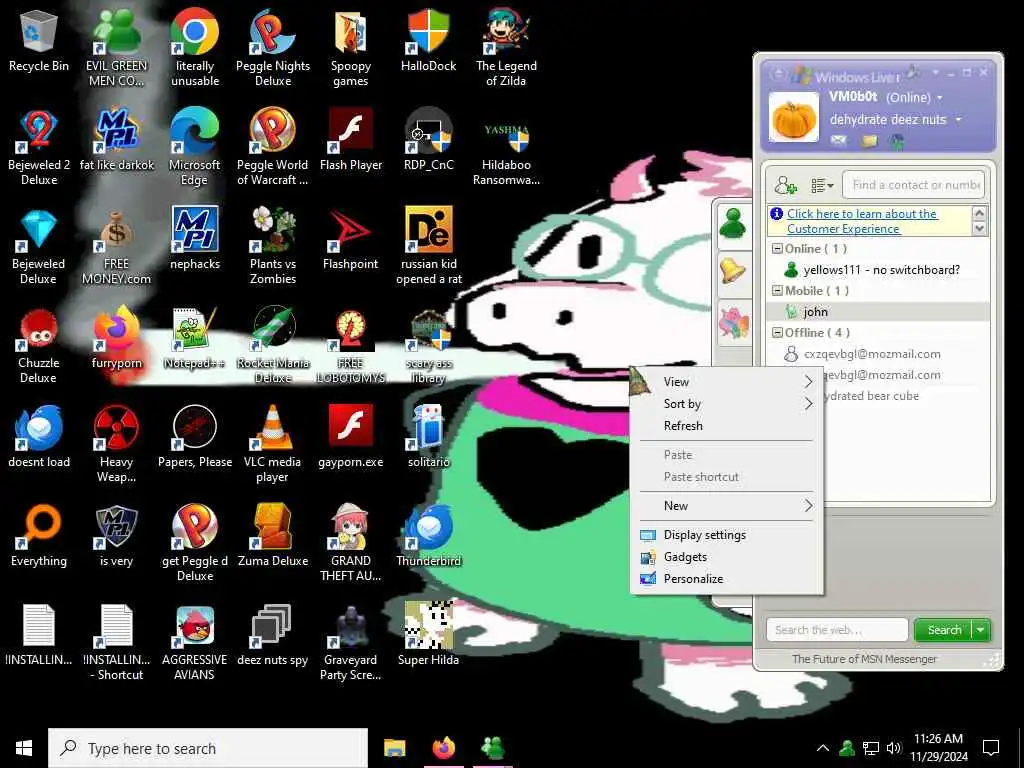The image size is (1024, 768).
Task: Open File Explorer from the taskbar
Action: click(394, 748)
